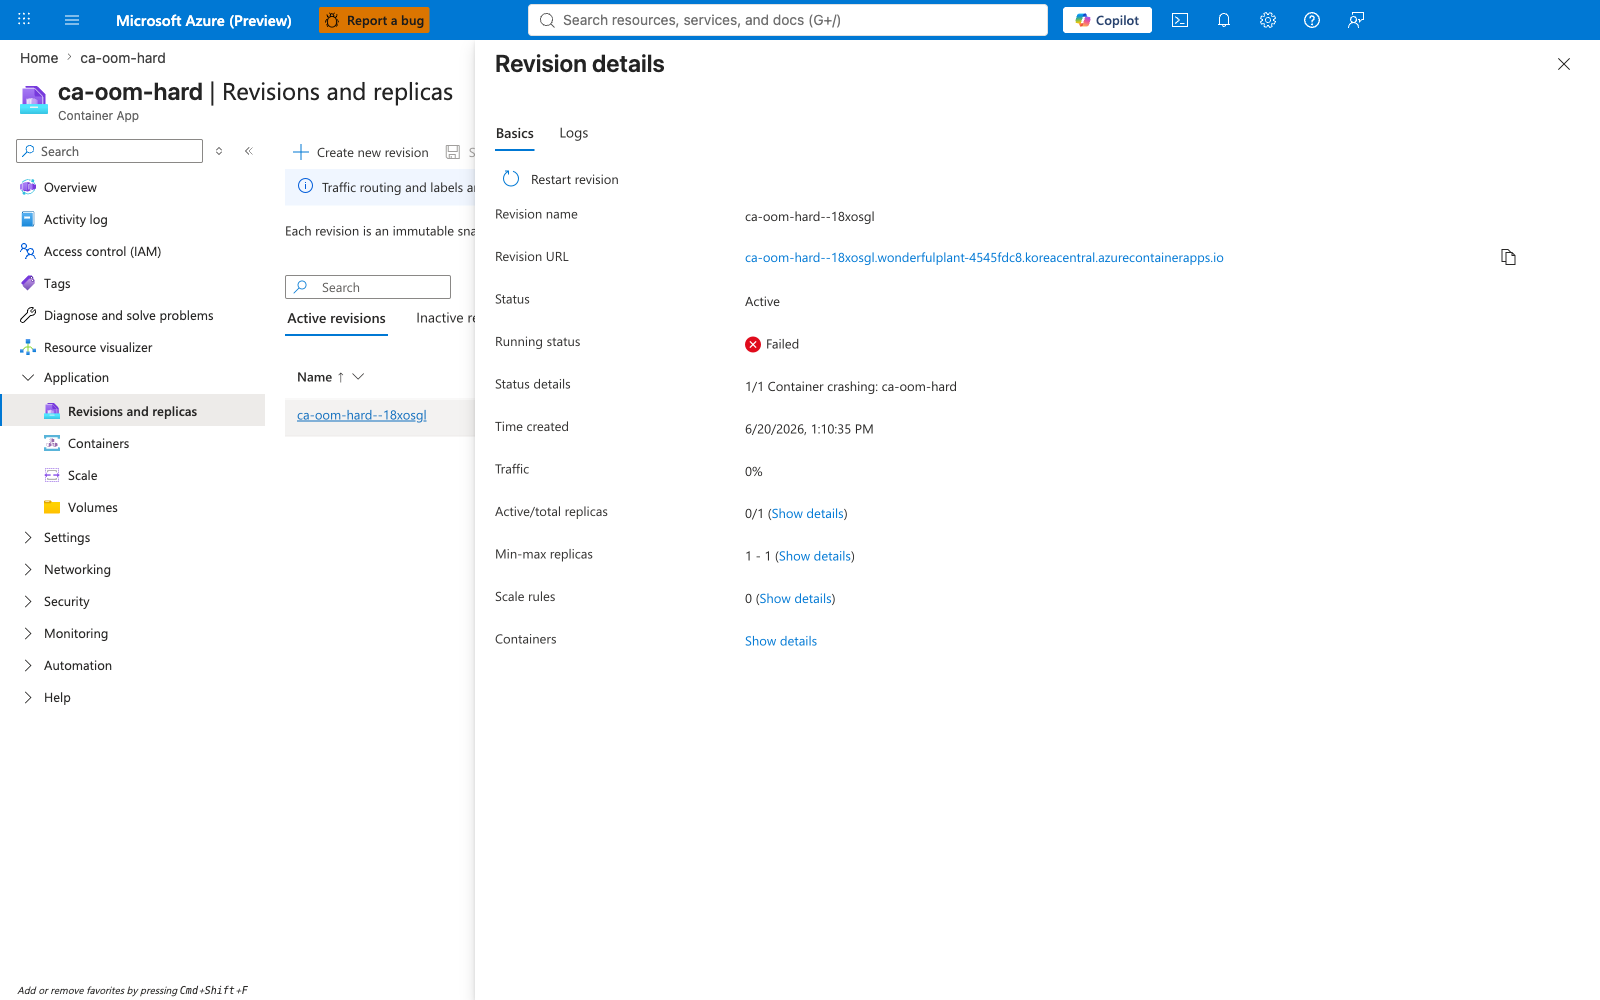
Task: Open the help question mark icon
Action: [1312, 20]
